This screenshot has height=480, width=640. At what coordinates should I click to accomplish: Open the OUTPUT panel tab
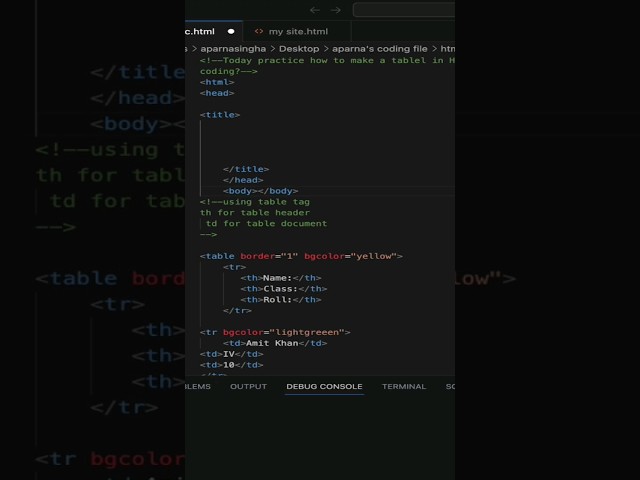click(x=248, y=386)
